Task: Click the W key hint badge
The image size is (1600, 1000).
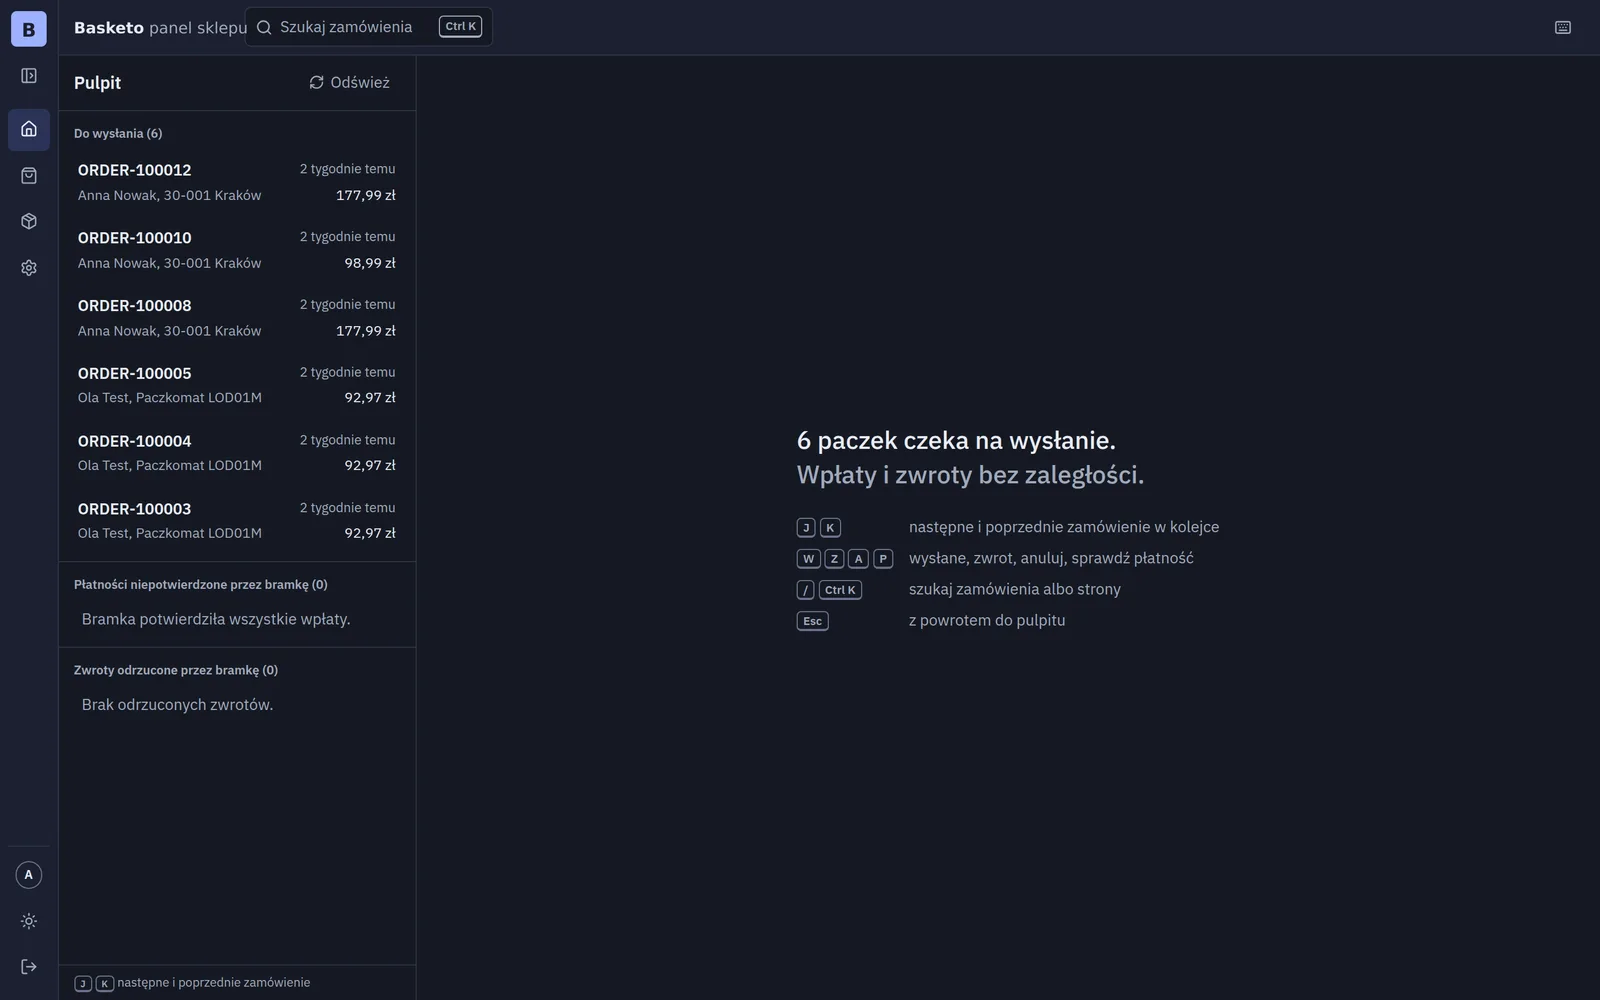Action: point(809,559)
